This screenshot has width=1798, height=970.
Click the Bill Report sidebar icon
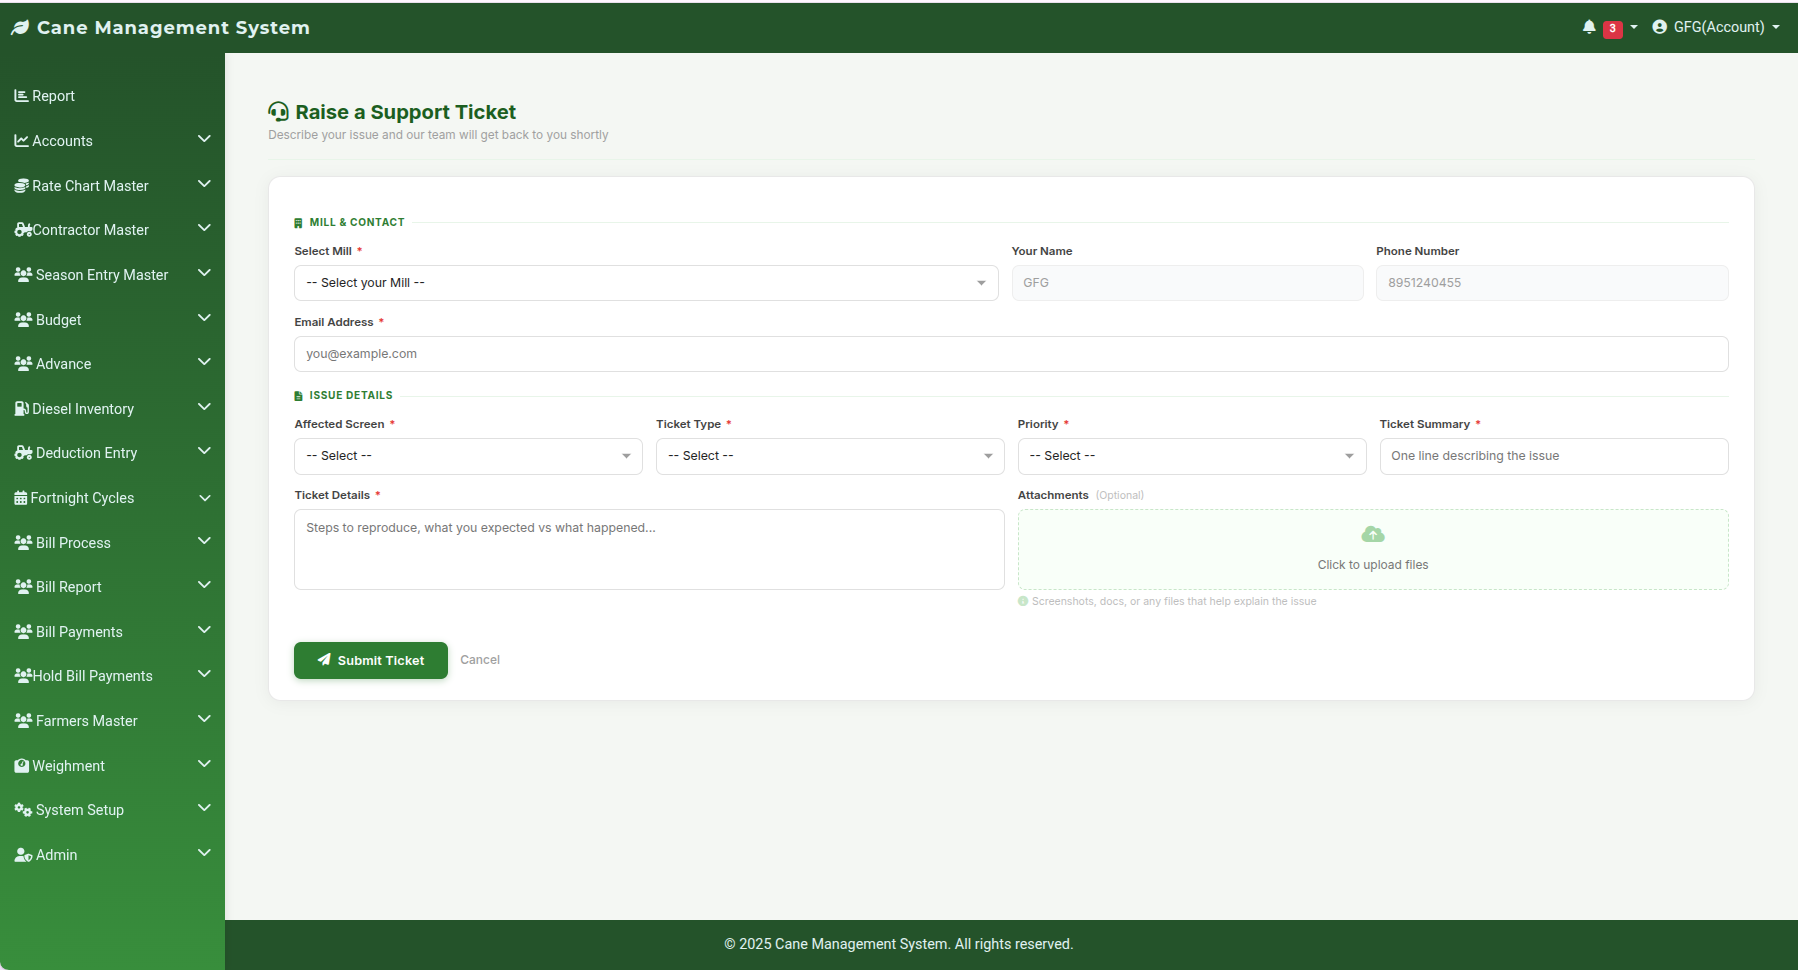click(23, 586)
